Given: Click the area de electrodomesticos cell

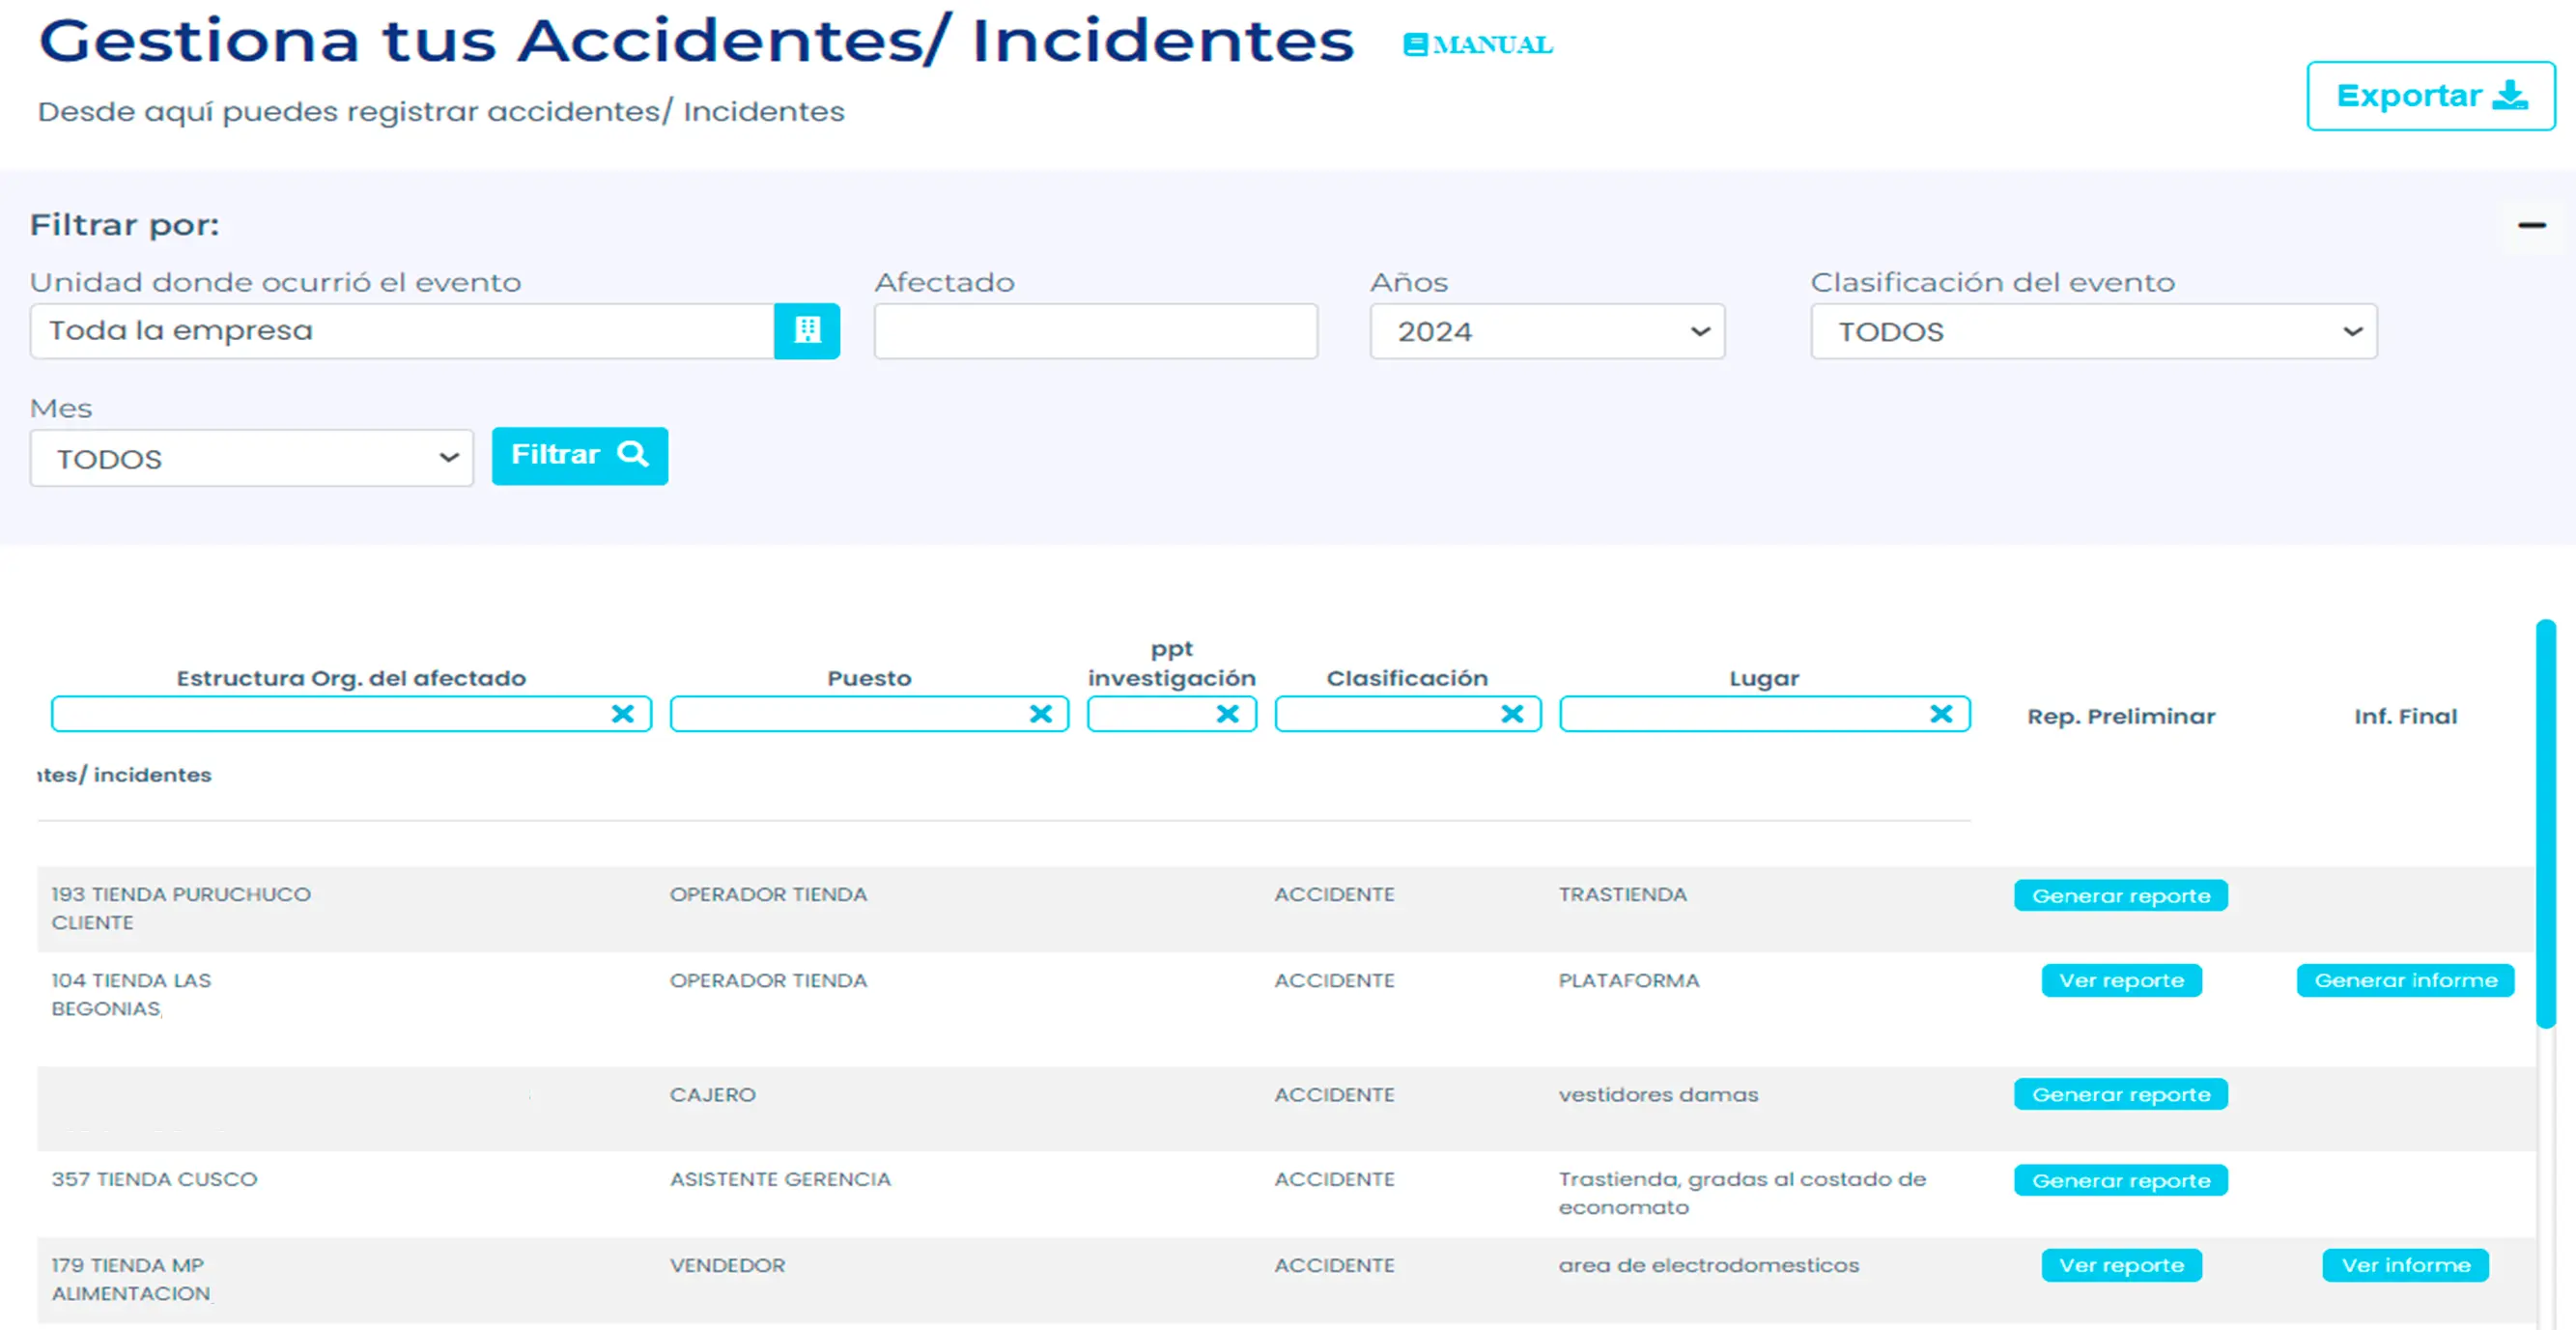Looking at the screenshot, I should 1708,1265.
